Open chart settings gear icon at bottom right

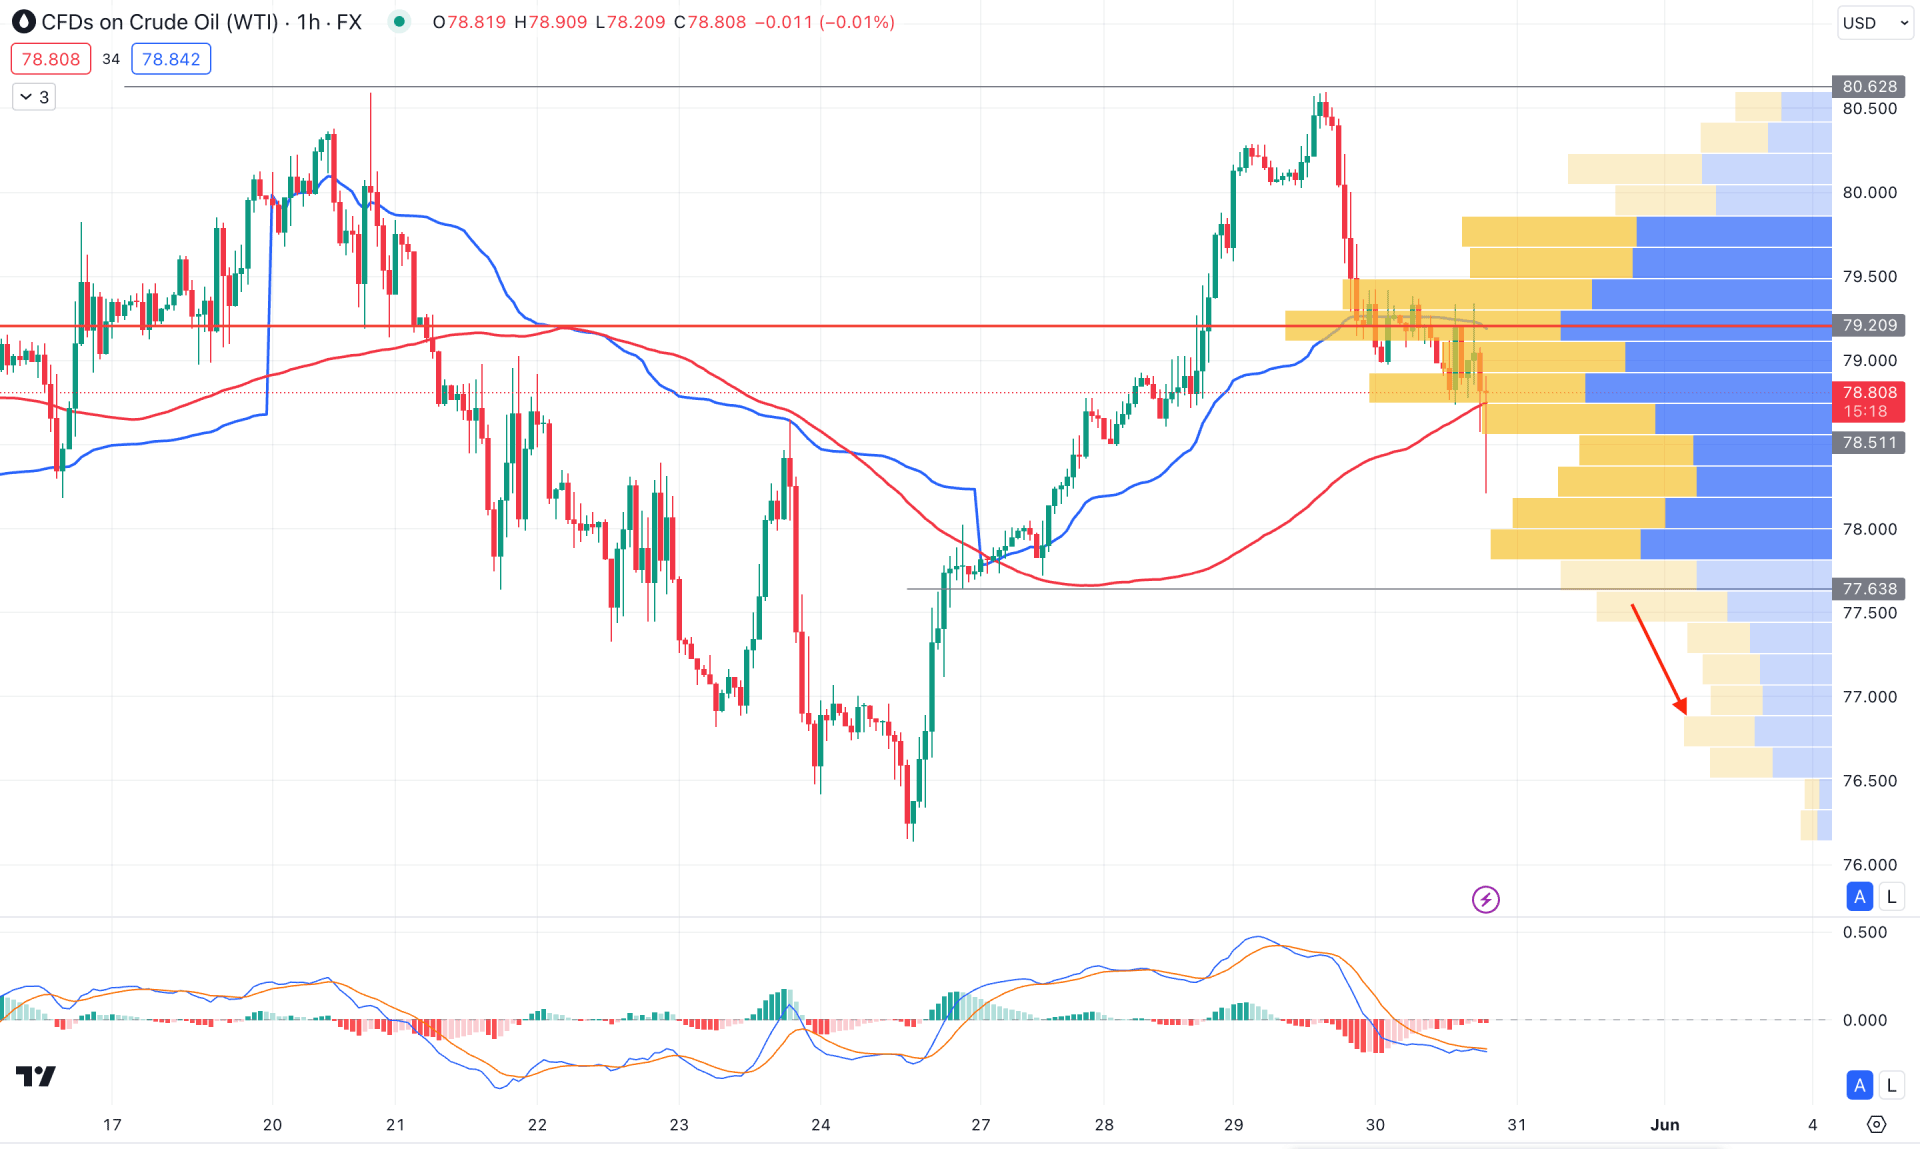click(1876, 1124)
